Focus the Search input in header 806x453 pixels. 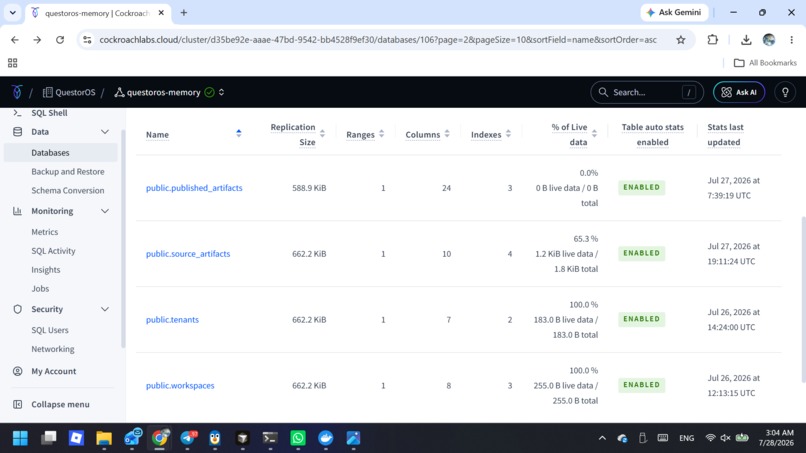(647, 93)
